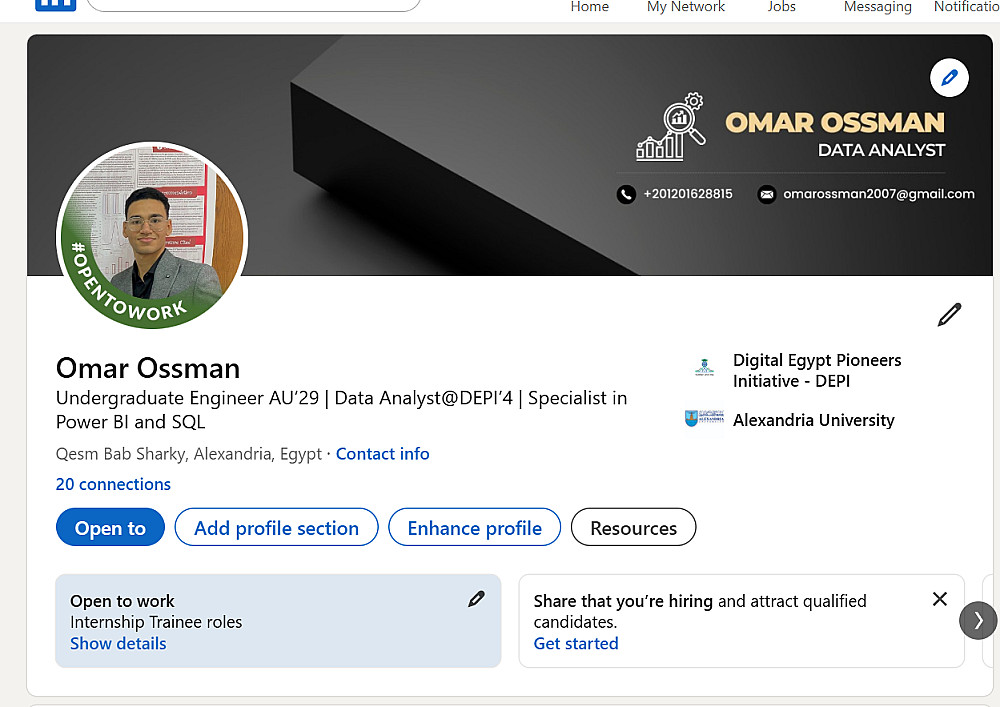
Task: Click location Qesm Bab Sharky, Alexandria
Action: point(189,454)
